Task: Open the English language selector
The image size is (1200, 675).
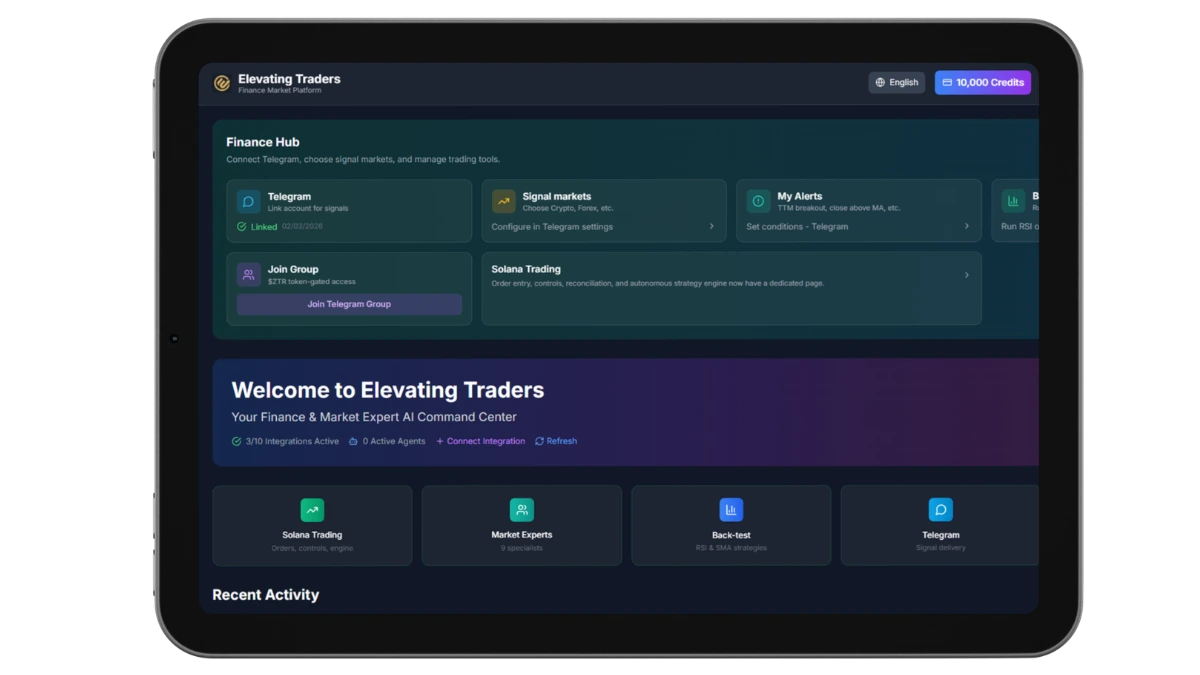Action: click(897, 83)
